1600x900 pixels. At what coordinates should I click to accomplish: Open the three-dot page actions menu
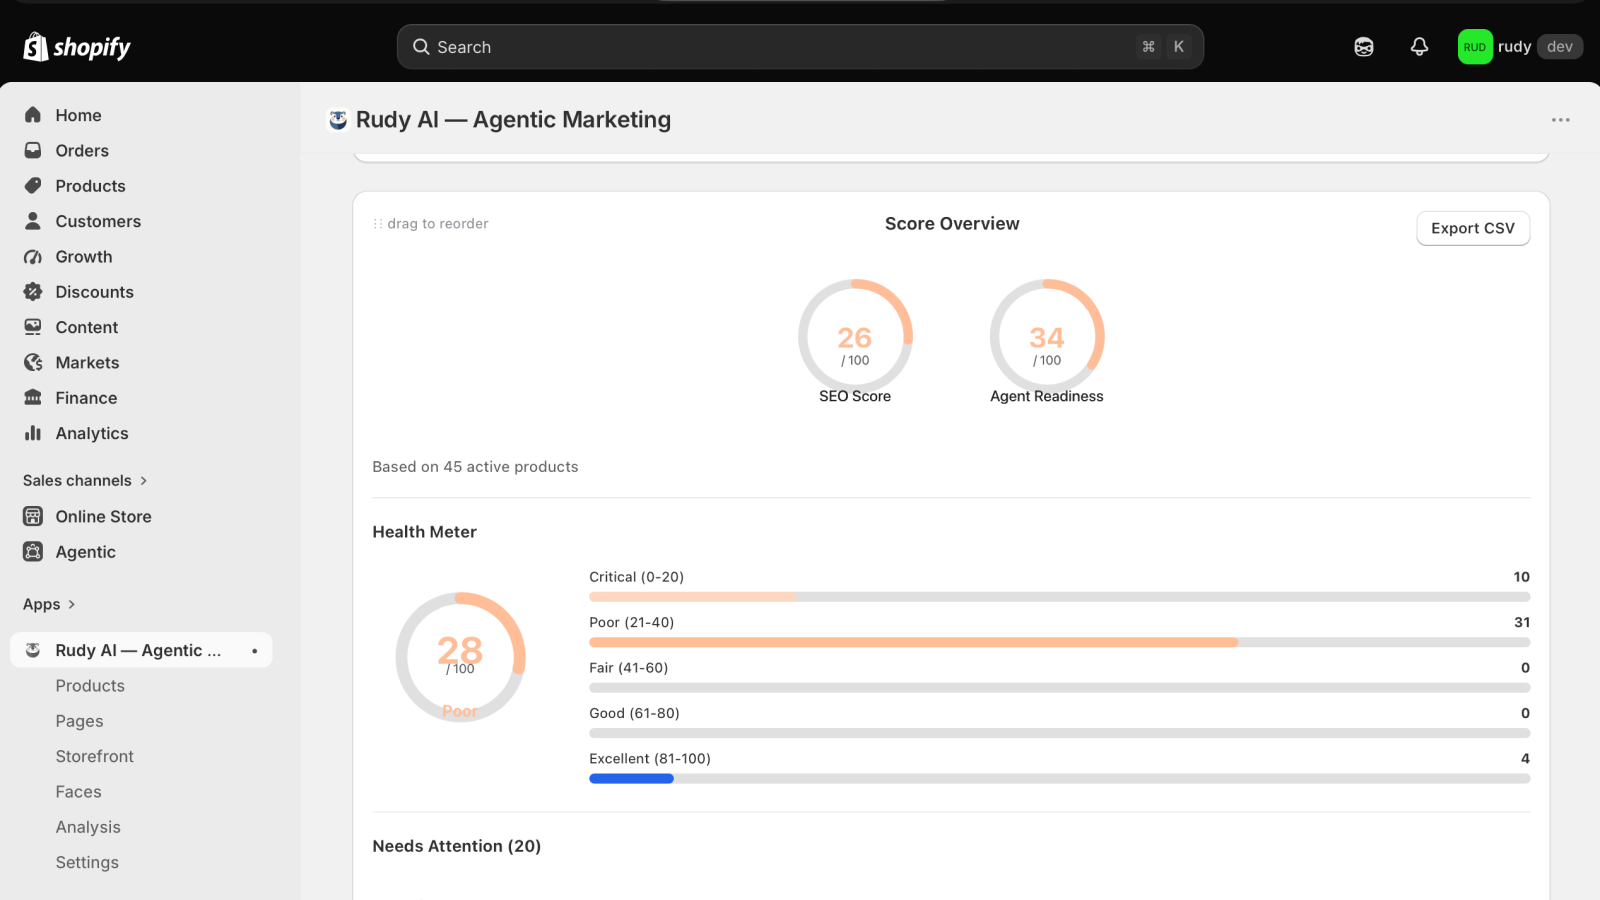click(x=1561, y=120)
